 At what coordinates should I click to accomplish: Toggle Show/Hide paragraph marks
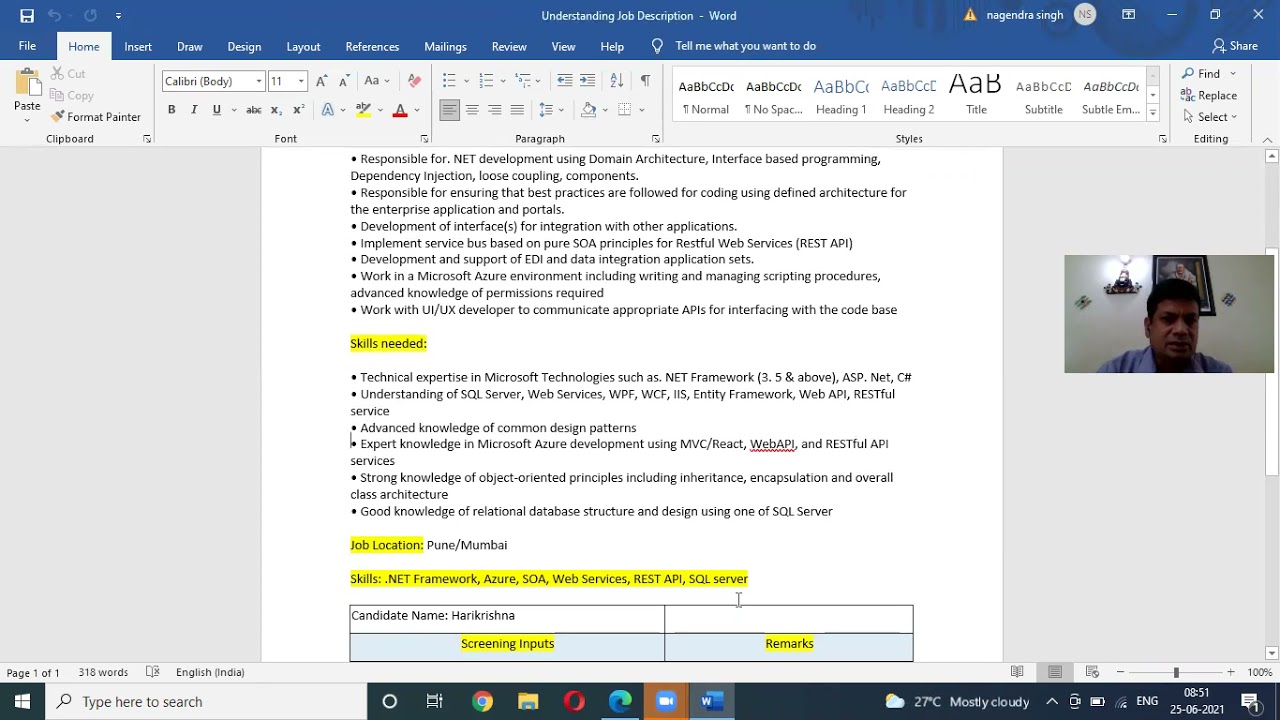[645, 81]
